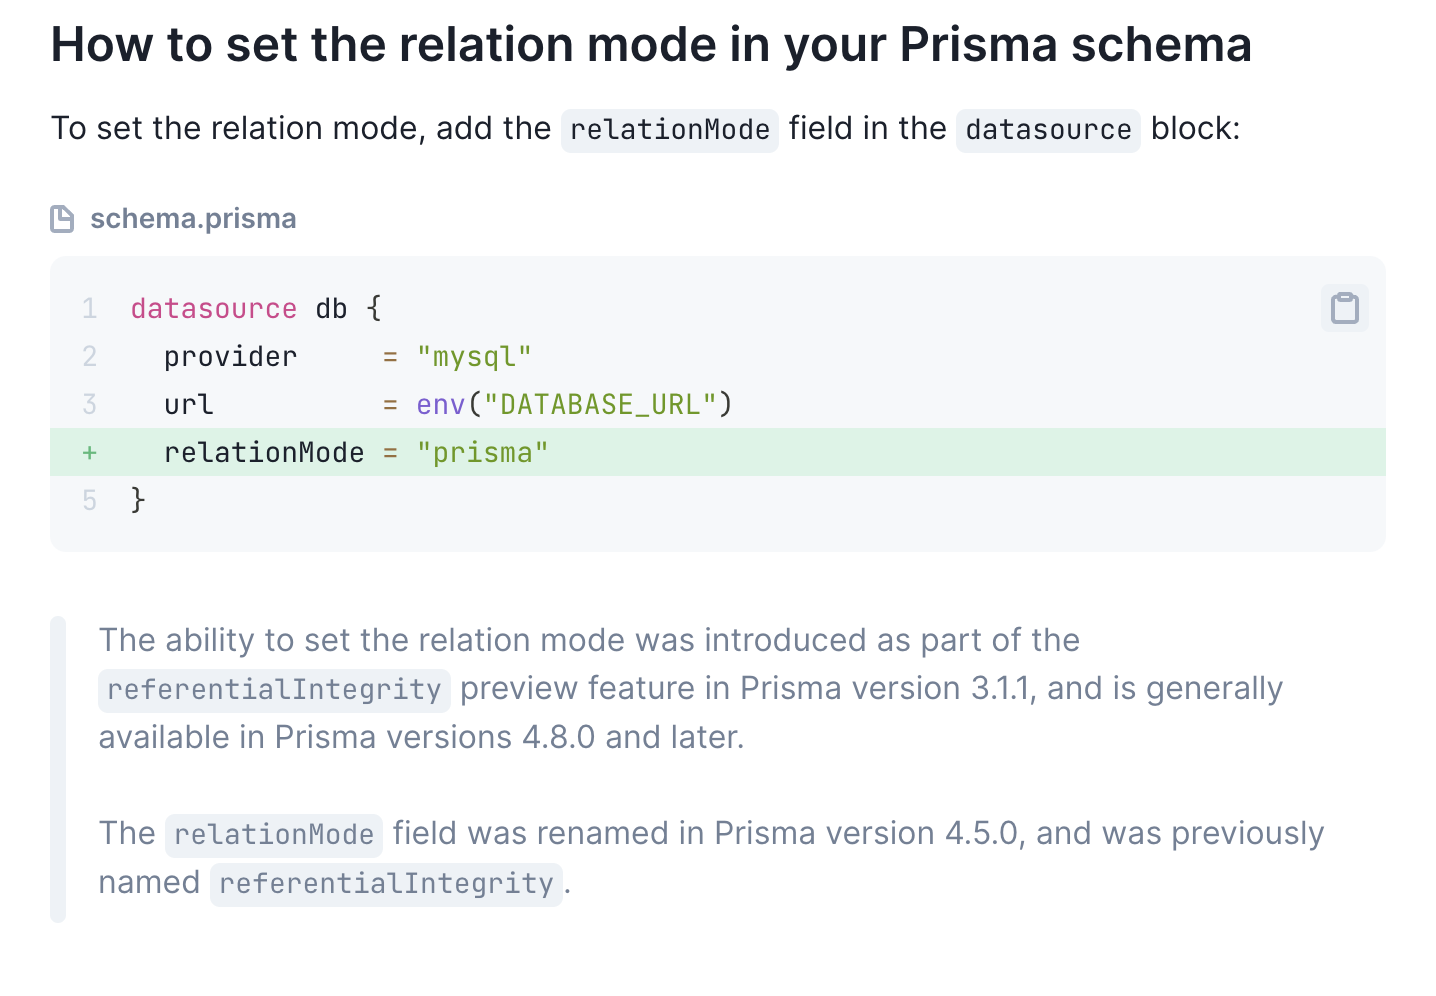Click line number 5 in the code gutter
This screenshot has width=1436, height=996.
(x=90, y=500)
